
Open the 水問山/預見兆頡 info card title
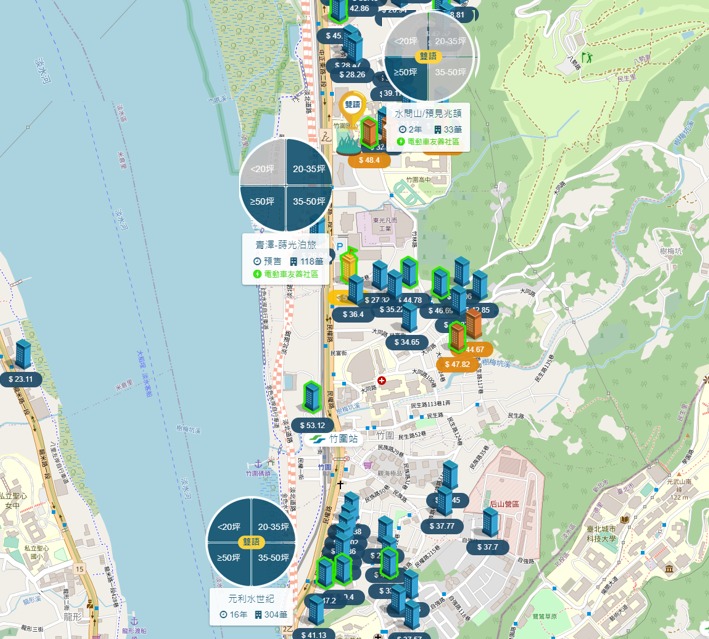(x=428, y=114)
